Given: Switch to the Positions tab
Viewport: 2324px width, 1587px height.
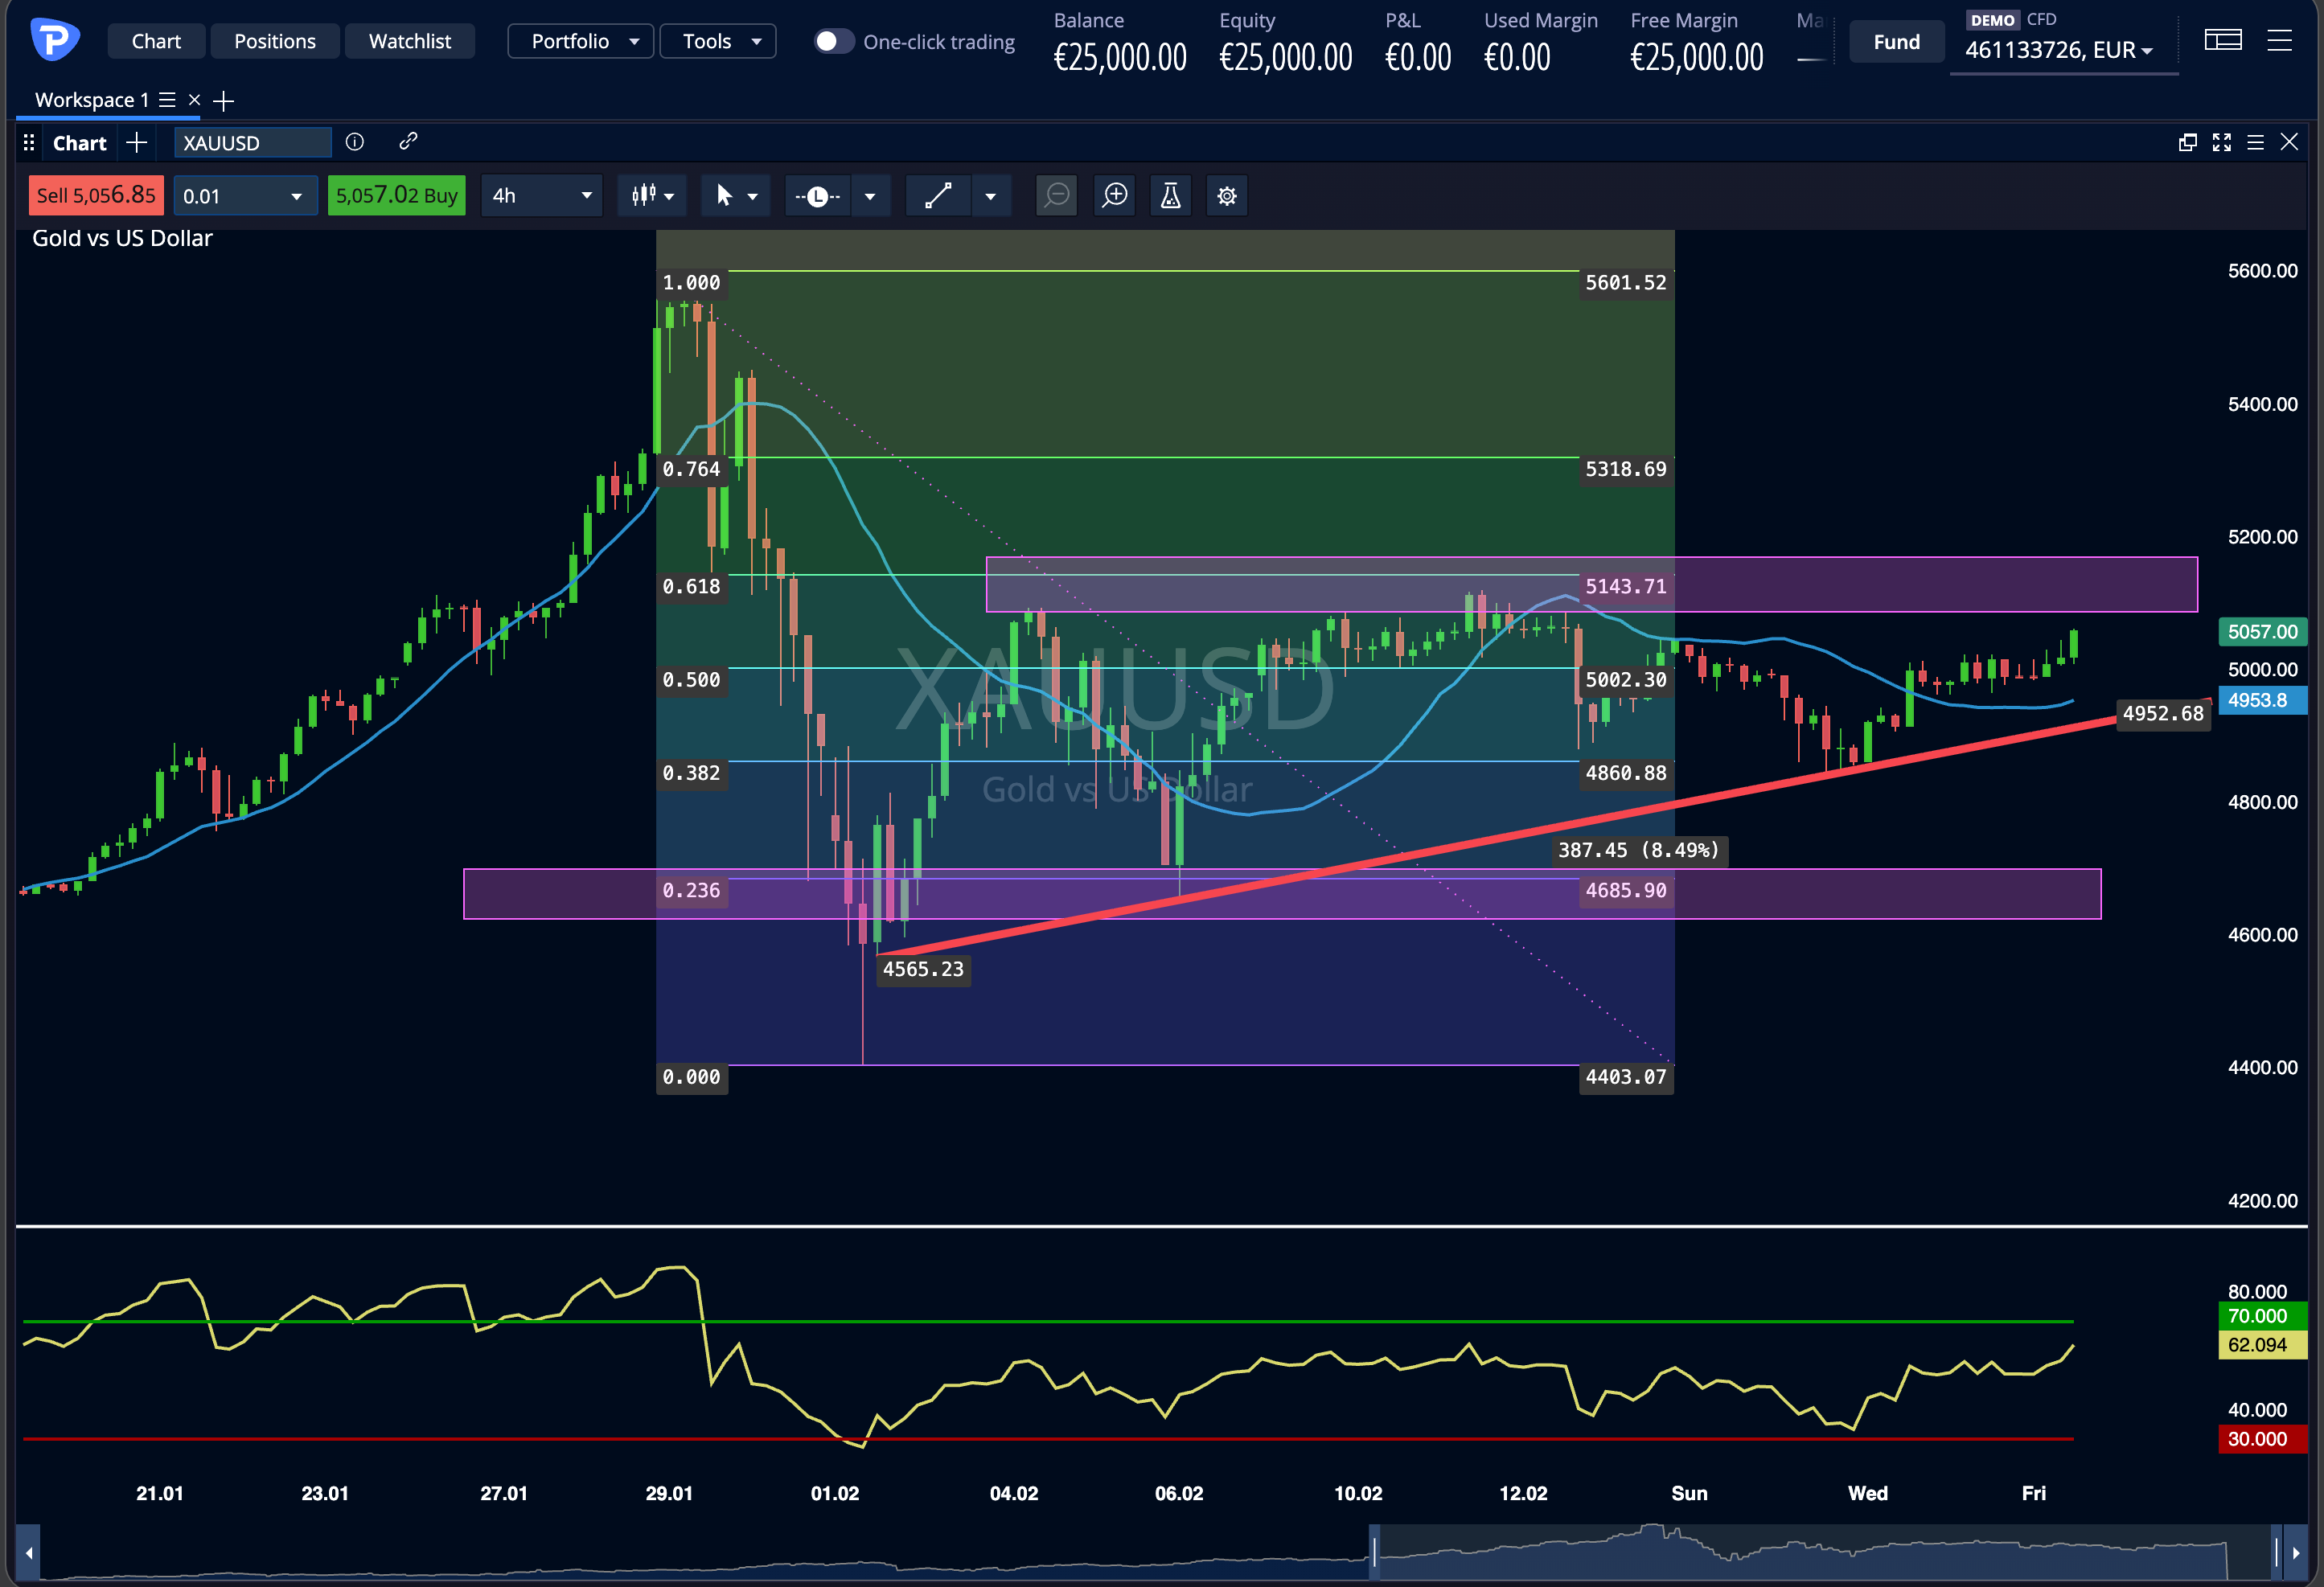Looking at the screenshot, I should pyautogui.click(x=275, y=42).
